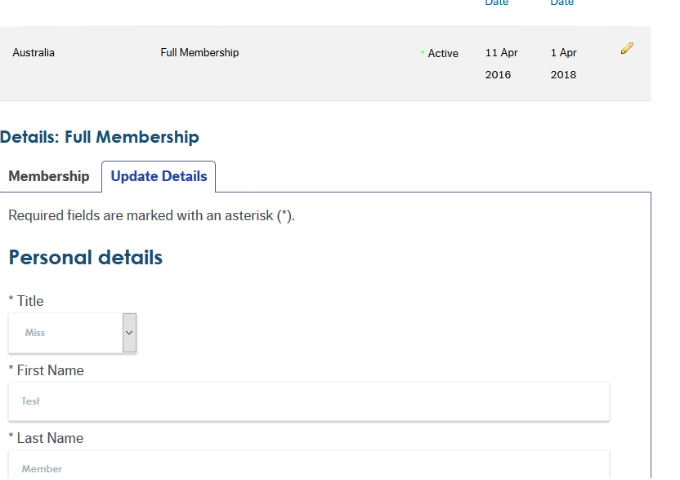Click the Details: Full Membership heading
The image size is (680, 480).
[x=100, y=137]
